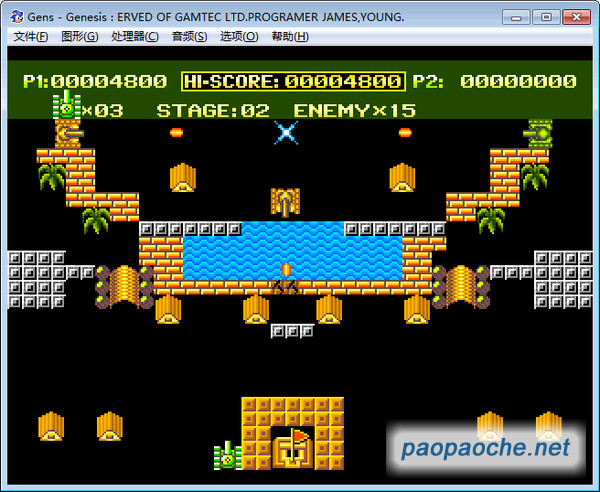Click the green enemy tank at top-right
The width and height of the screenshot is (600, 492).
[538, 134]
